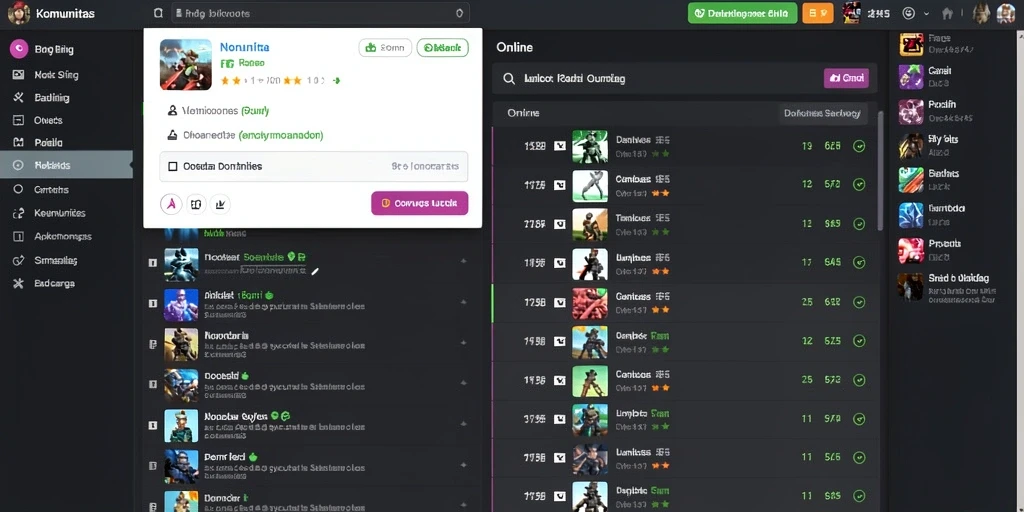Click the pink circle icon beside Bog Brig
Image resolution: width=1024 pixels, height=512 pixels.
tap(19, 48)
